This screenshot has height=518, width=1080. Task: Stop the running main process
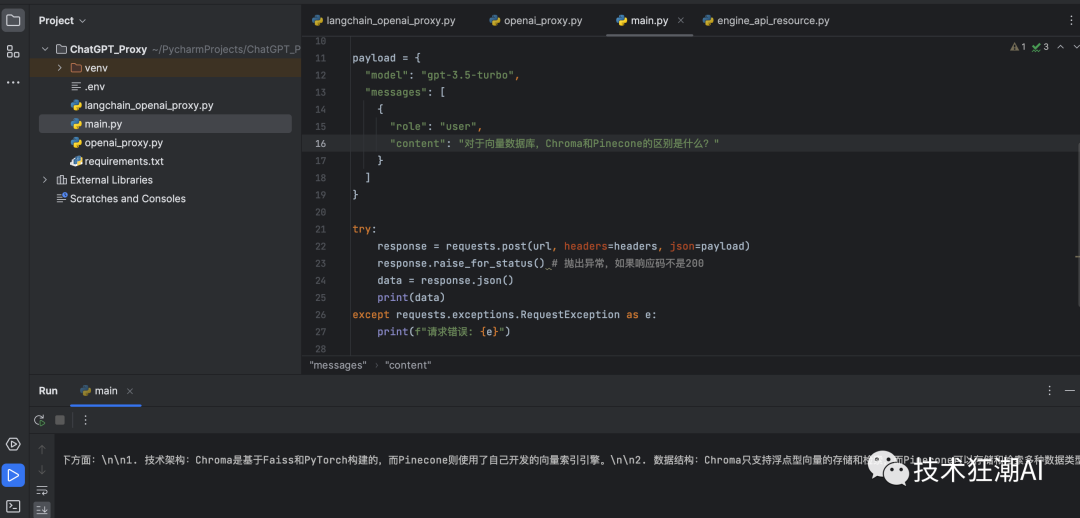60,420
